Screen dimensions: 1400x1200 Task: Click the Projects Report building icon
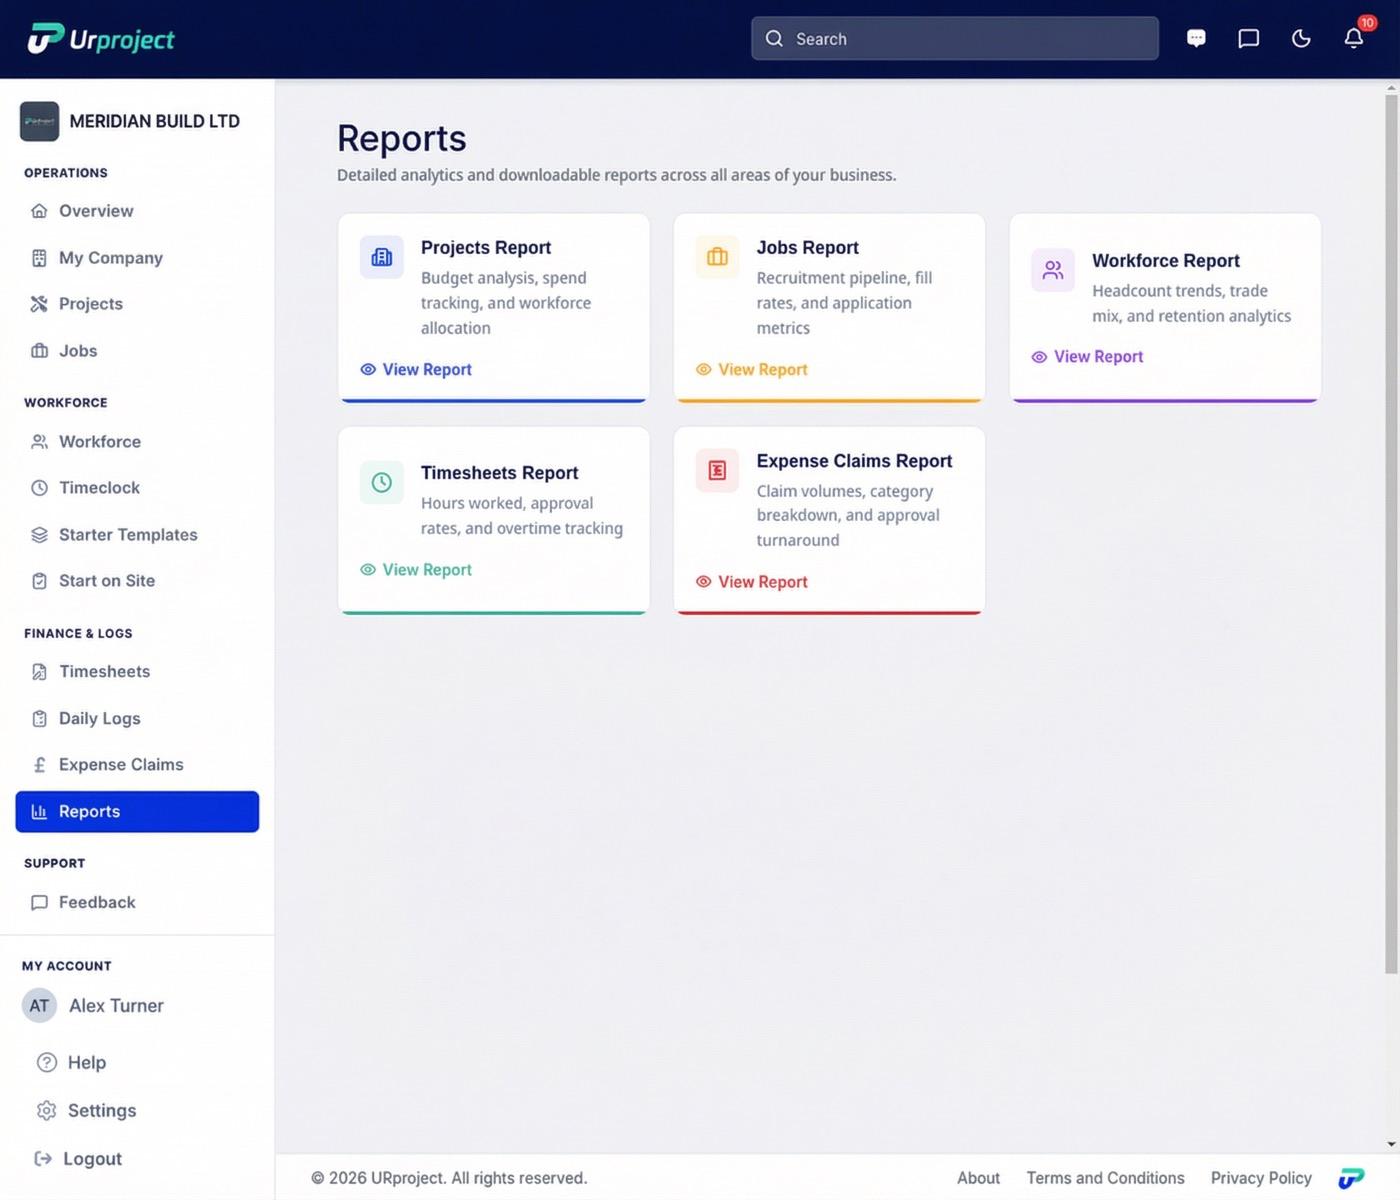382,257
